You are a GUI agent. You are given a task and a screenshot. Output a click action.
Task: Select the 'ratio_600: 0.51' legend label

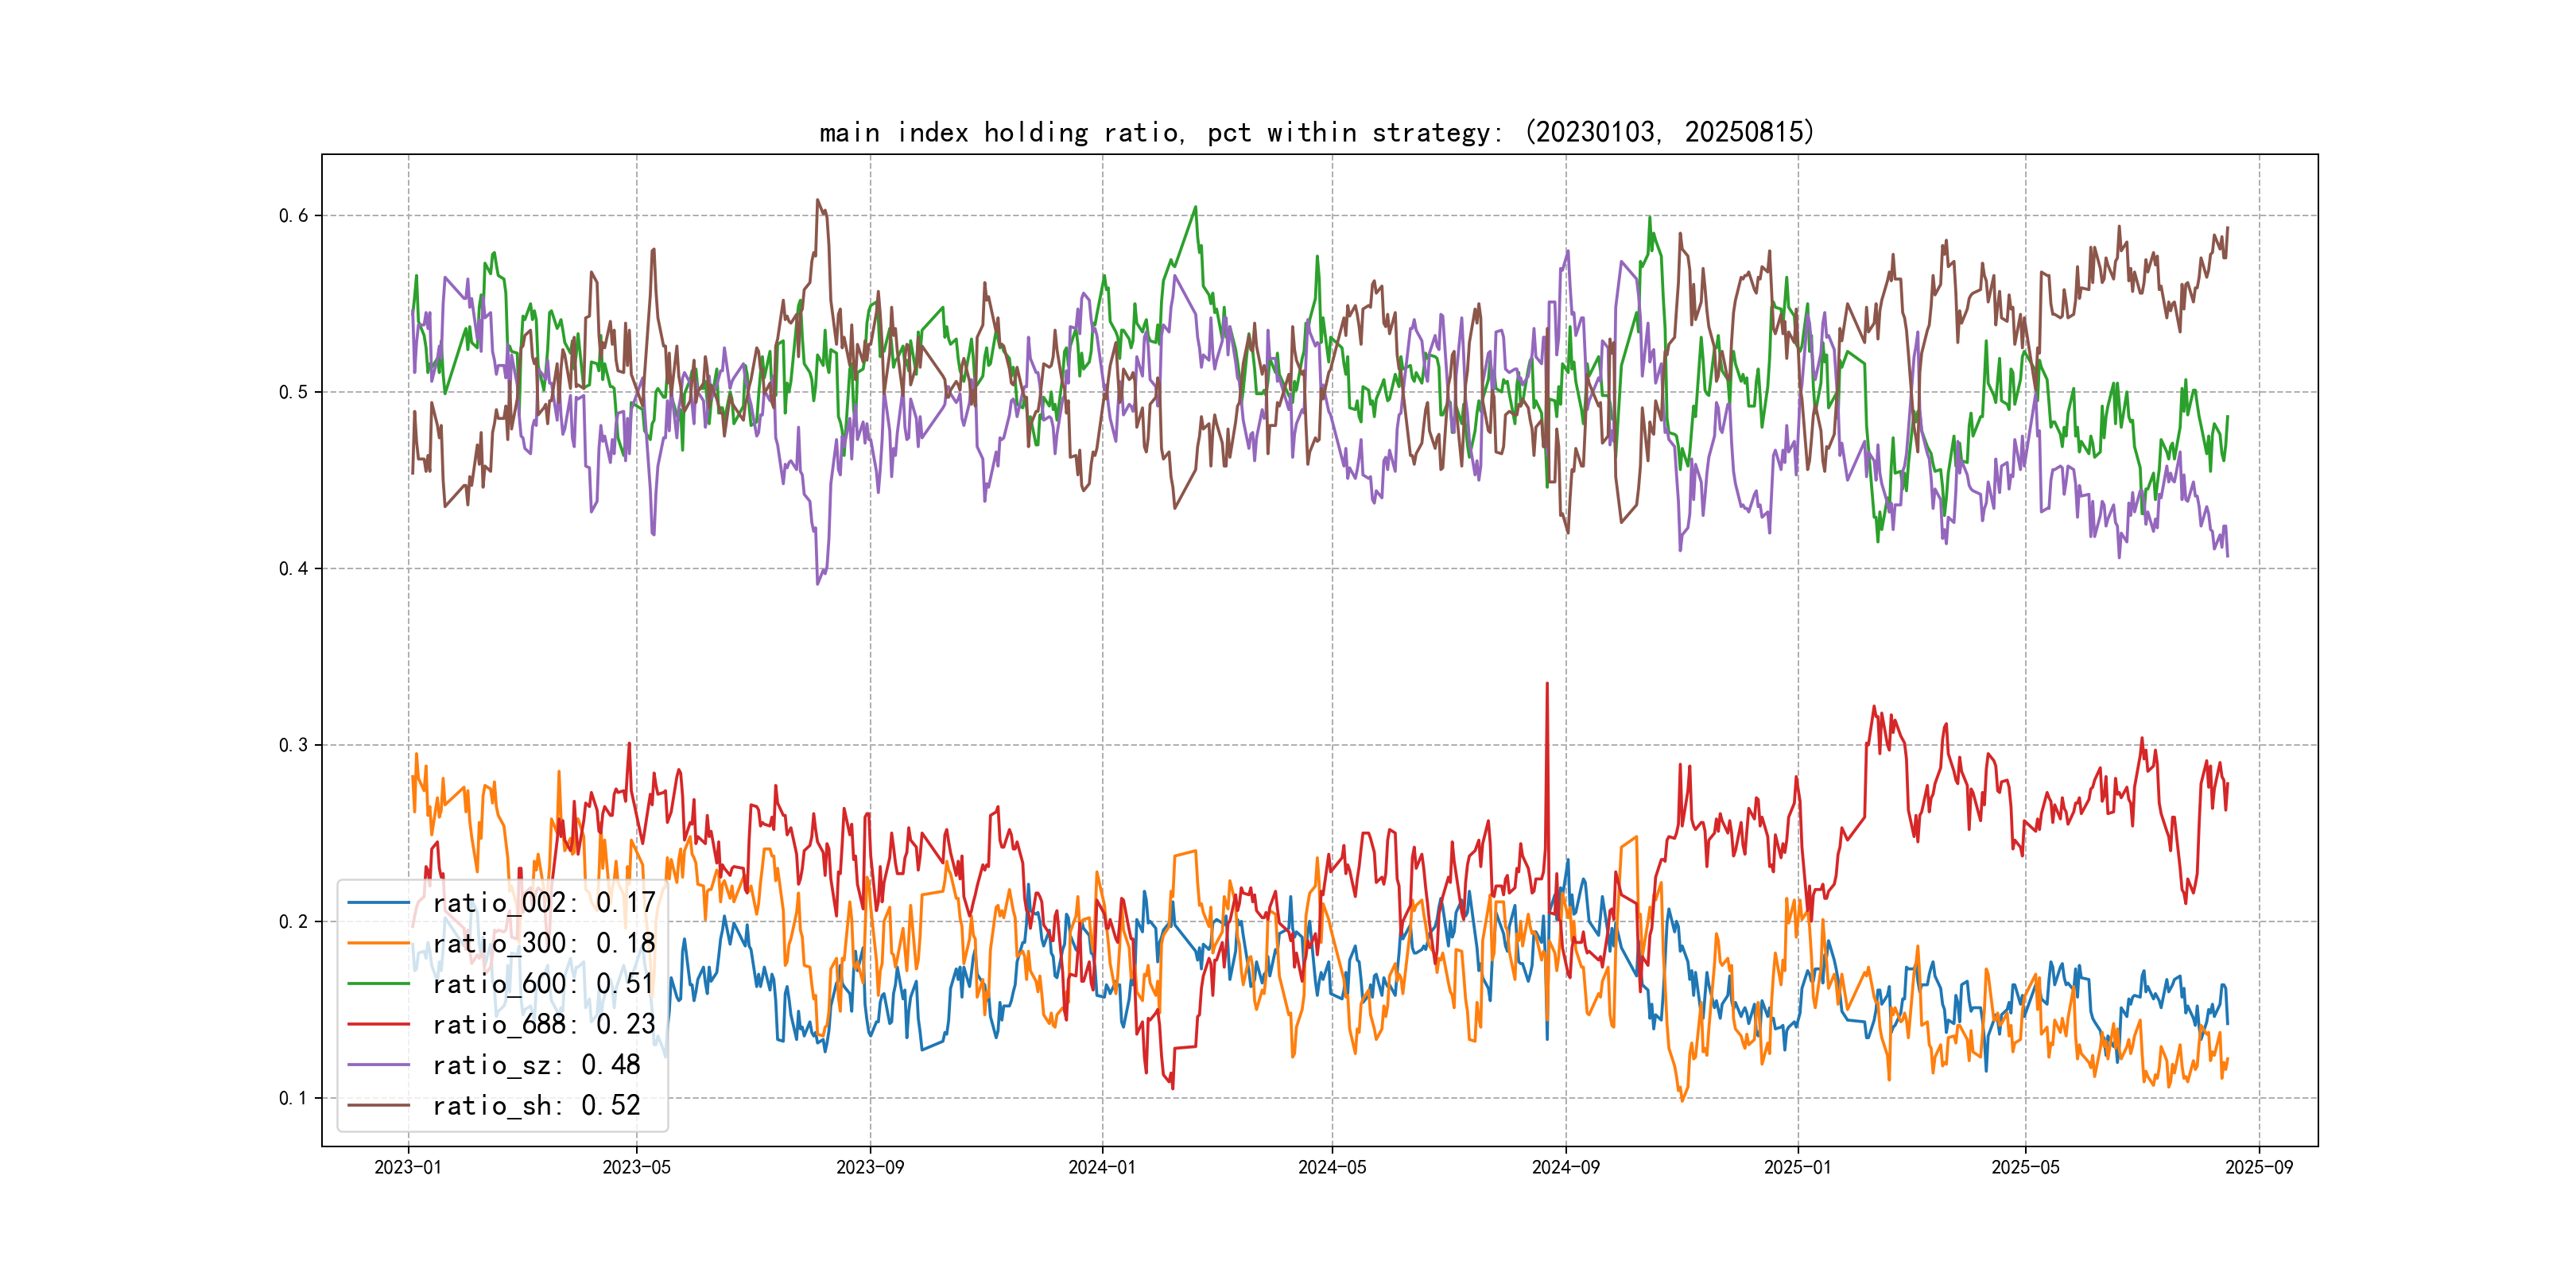[543, 984]
